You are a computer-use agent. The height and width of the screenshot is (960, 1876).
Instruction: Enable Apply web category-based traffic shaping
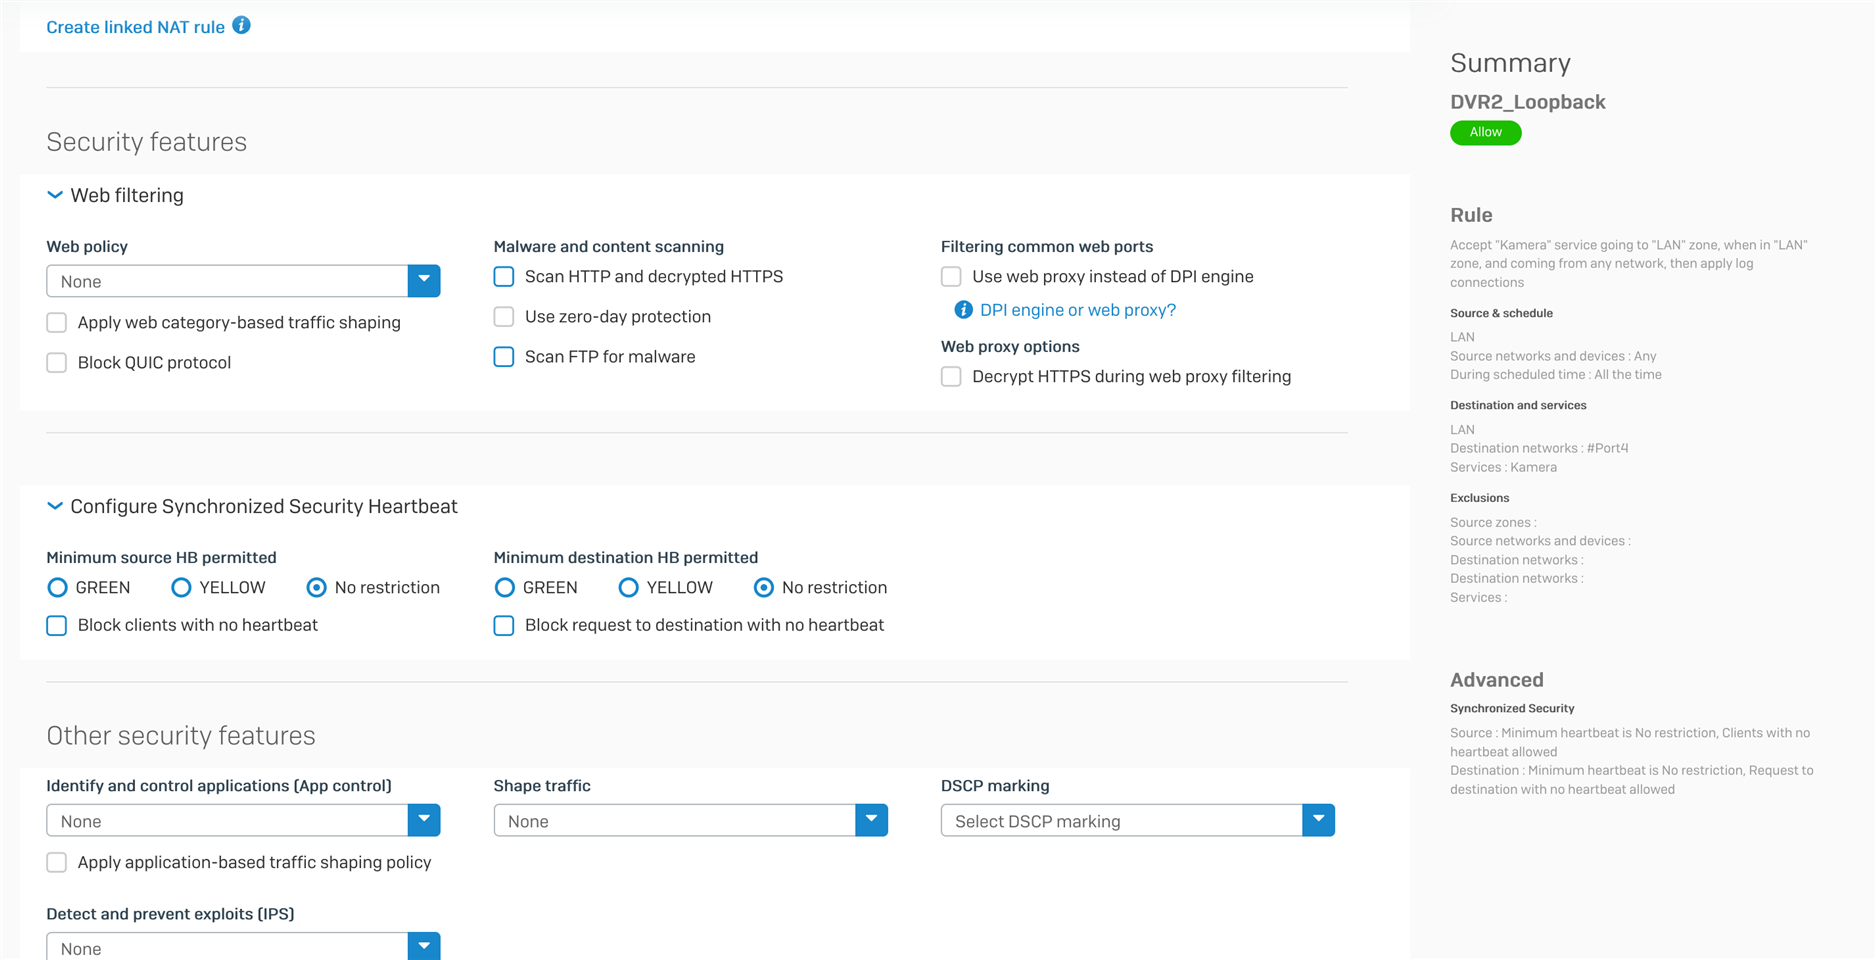tap(57, 322)
